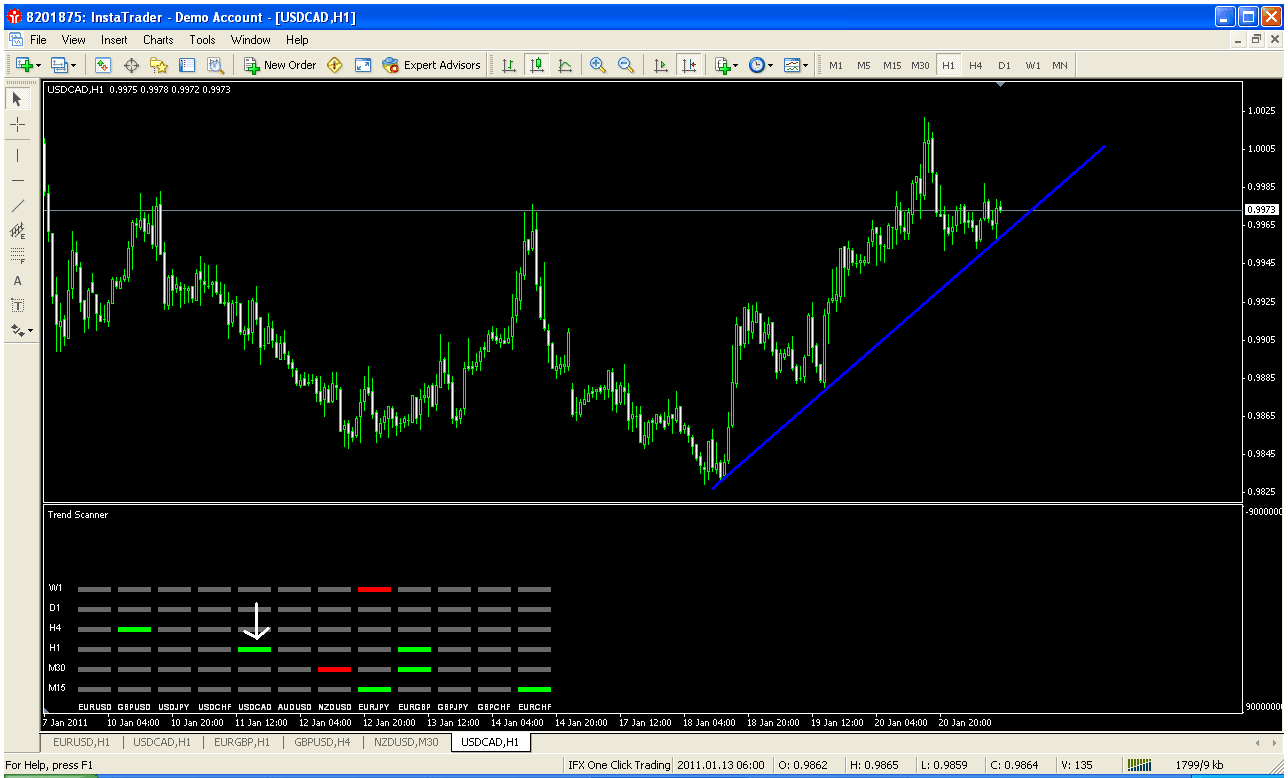Open the Navigator window icon

point(159,65)
